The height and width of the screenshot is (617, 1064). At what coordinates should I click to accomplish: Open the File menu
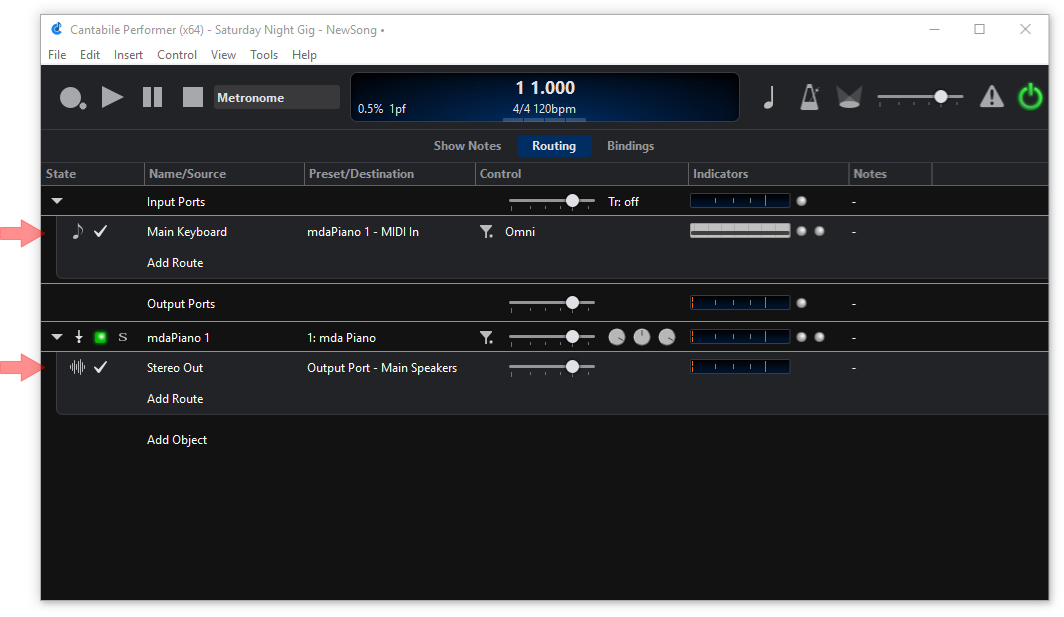(57, 55)
